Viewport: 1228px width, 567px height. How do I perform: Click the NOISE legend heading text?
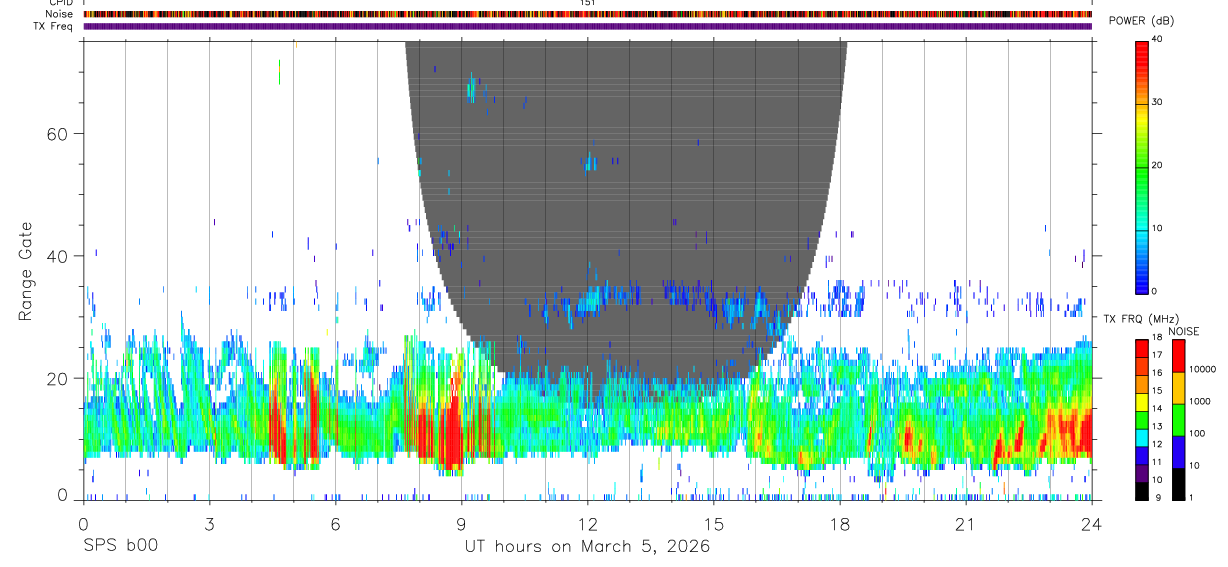[1183, 331]
